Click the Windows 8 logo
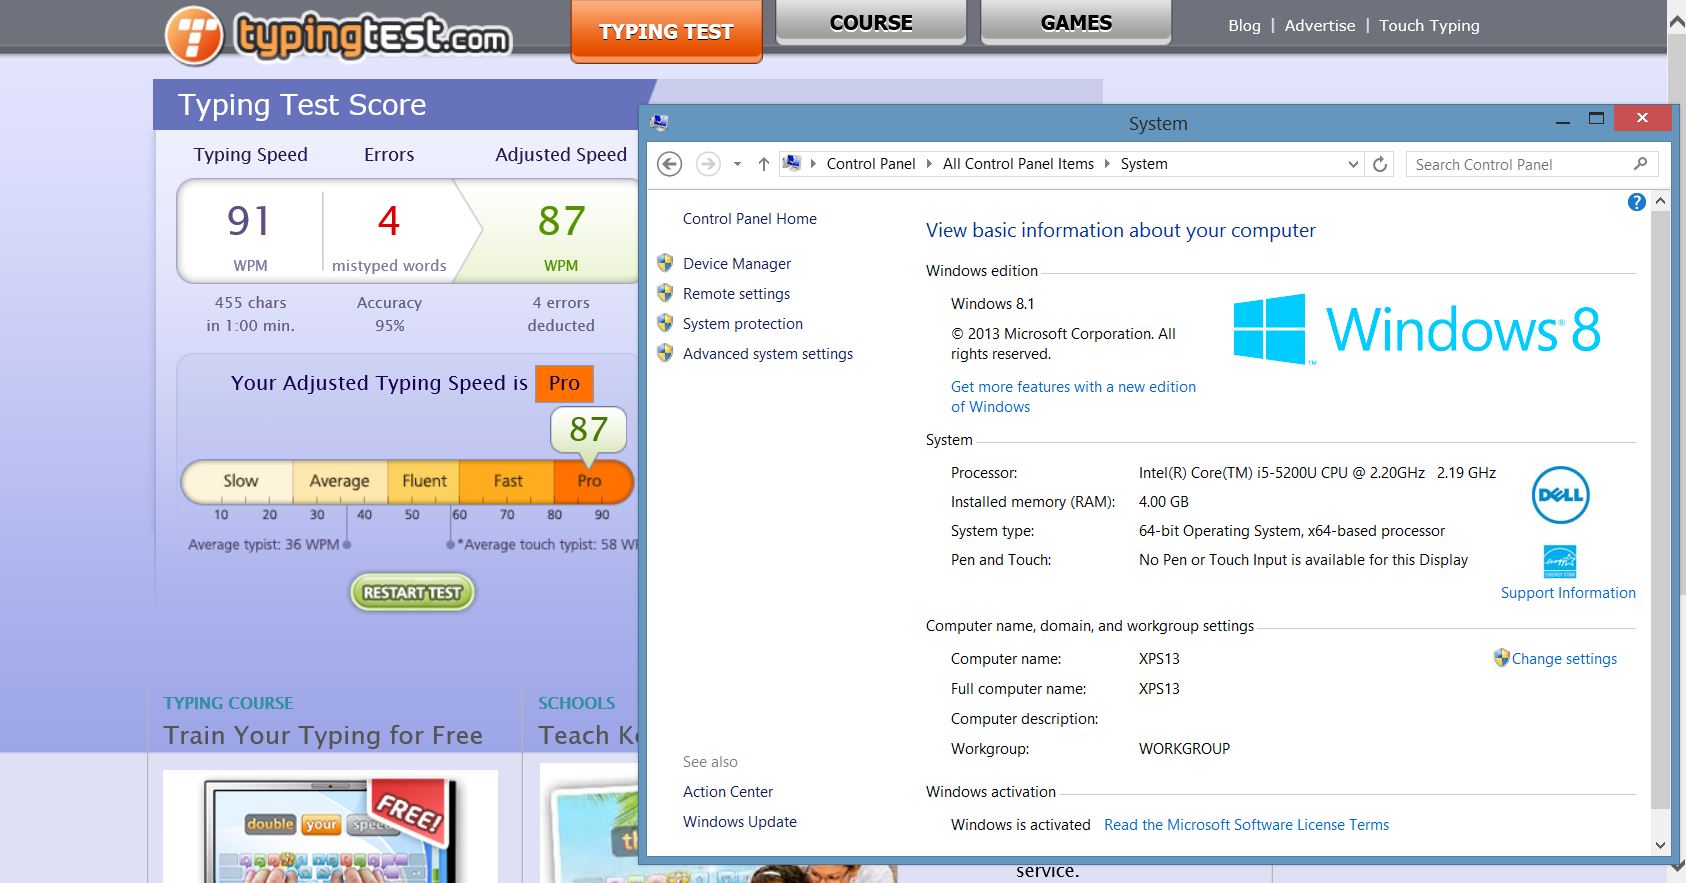Viewport: 1686px width, 883px height. [1416, 328]
